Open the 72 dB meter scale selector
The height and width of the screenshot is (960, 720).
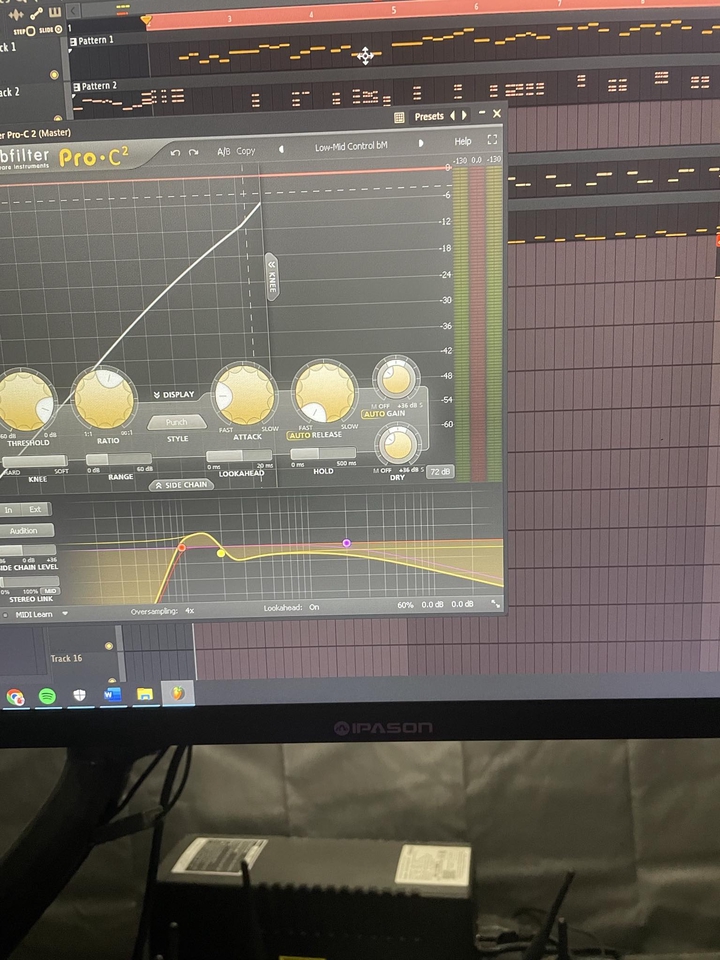[440, 471]
